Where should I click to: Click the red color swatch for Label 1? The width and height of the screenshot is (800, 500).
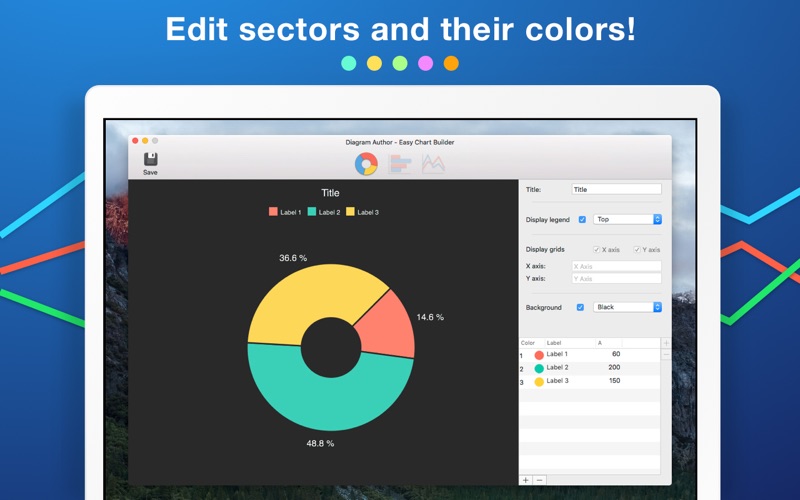click(539, 355)
